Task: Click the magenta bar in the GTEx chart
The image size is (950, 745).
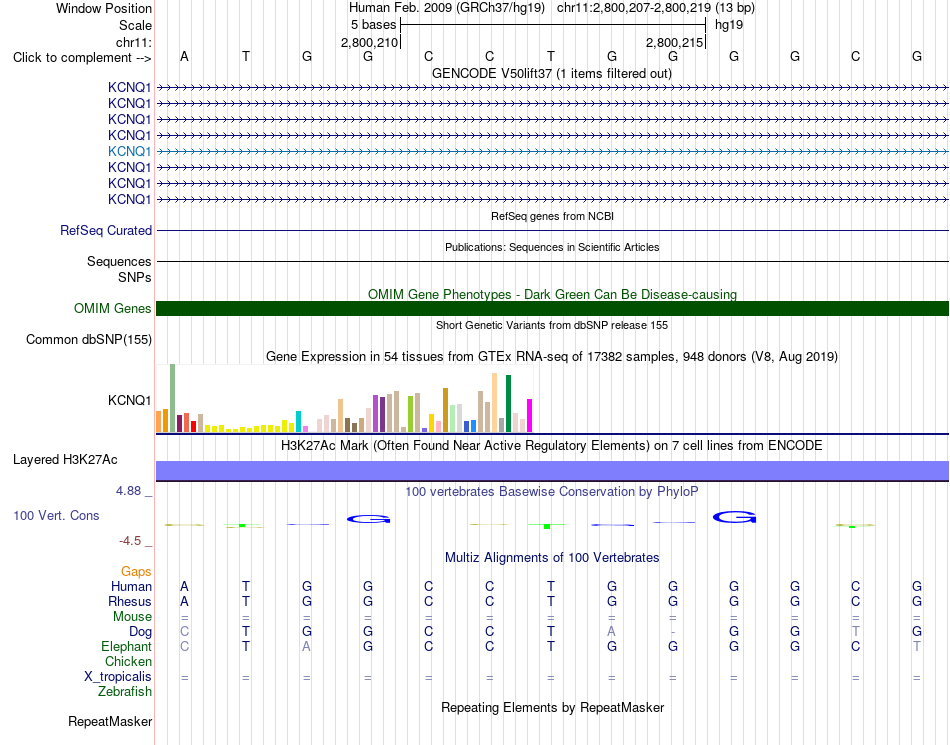Action: click(530, 415)
